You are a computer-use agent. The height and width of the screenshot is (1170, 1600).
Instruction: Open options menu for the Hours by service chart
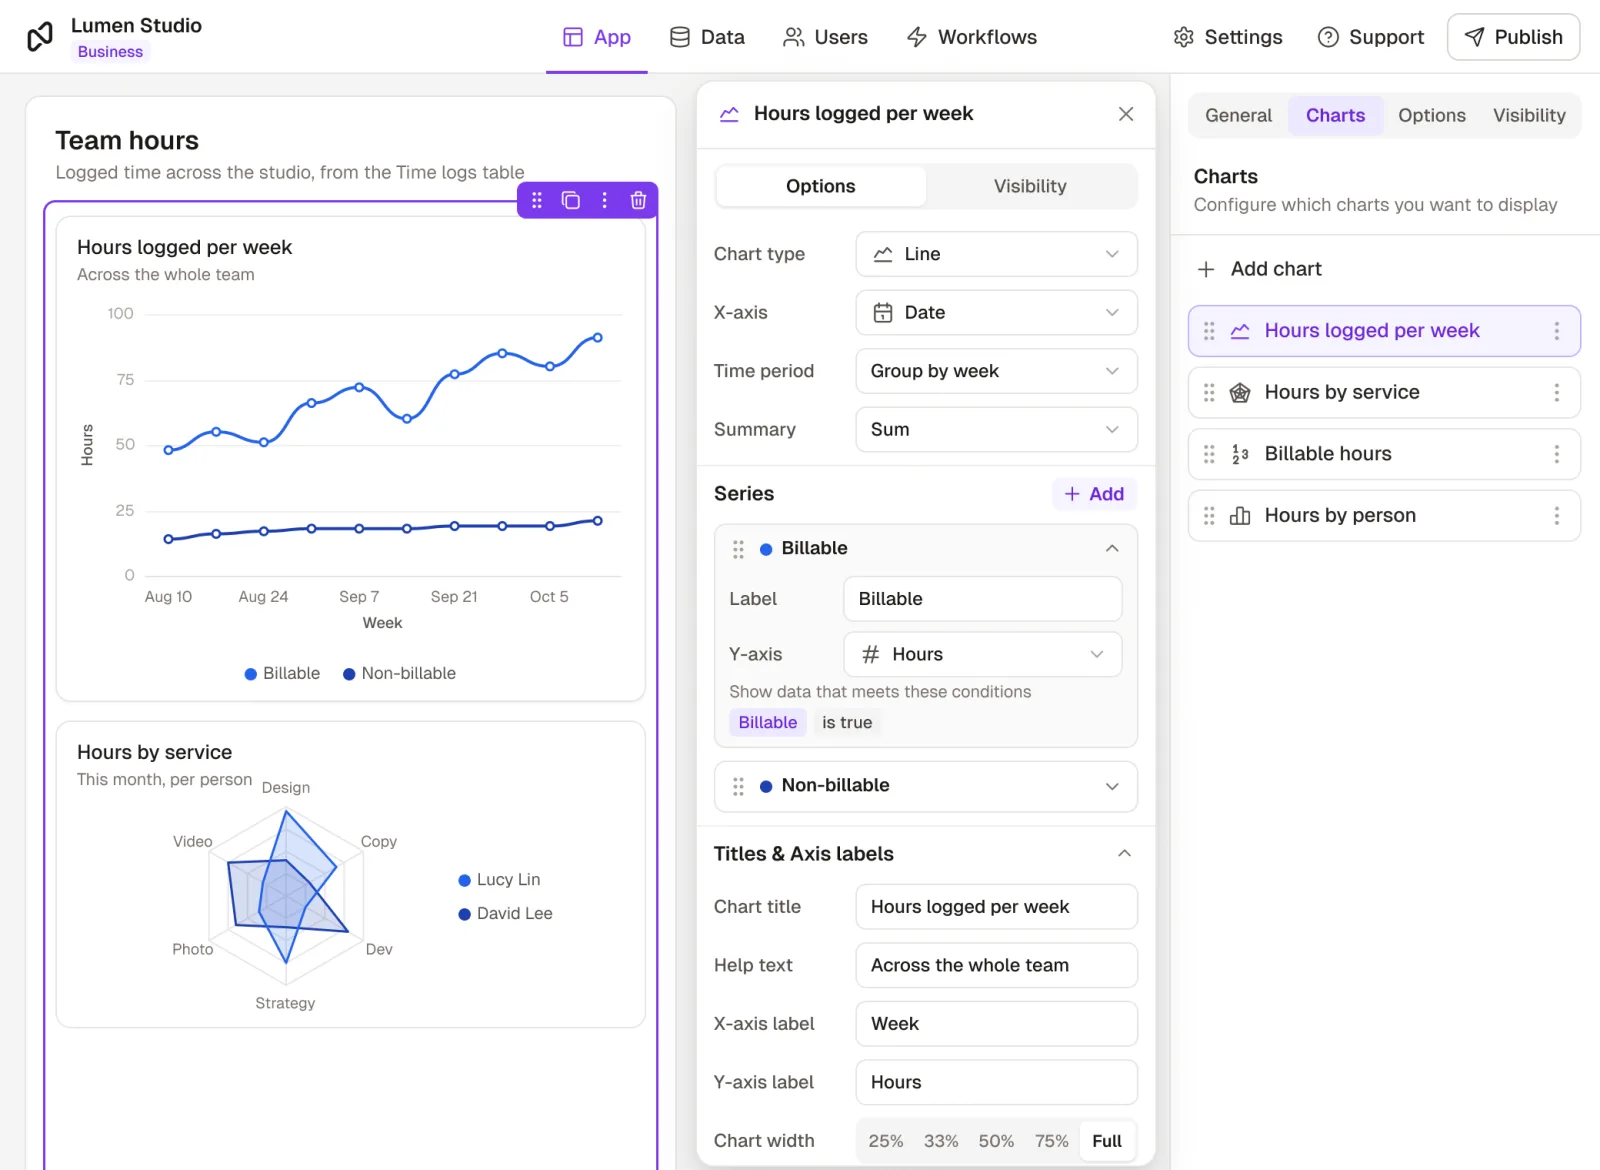[1556, 393]
